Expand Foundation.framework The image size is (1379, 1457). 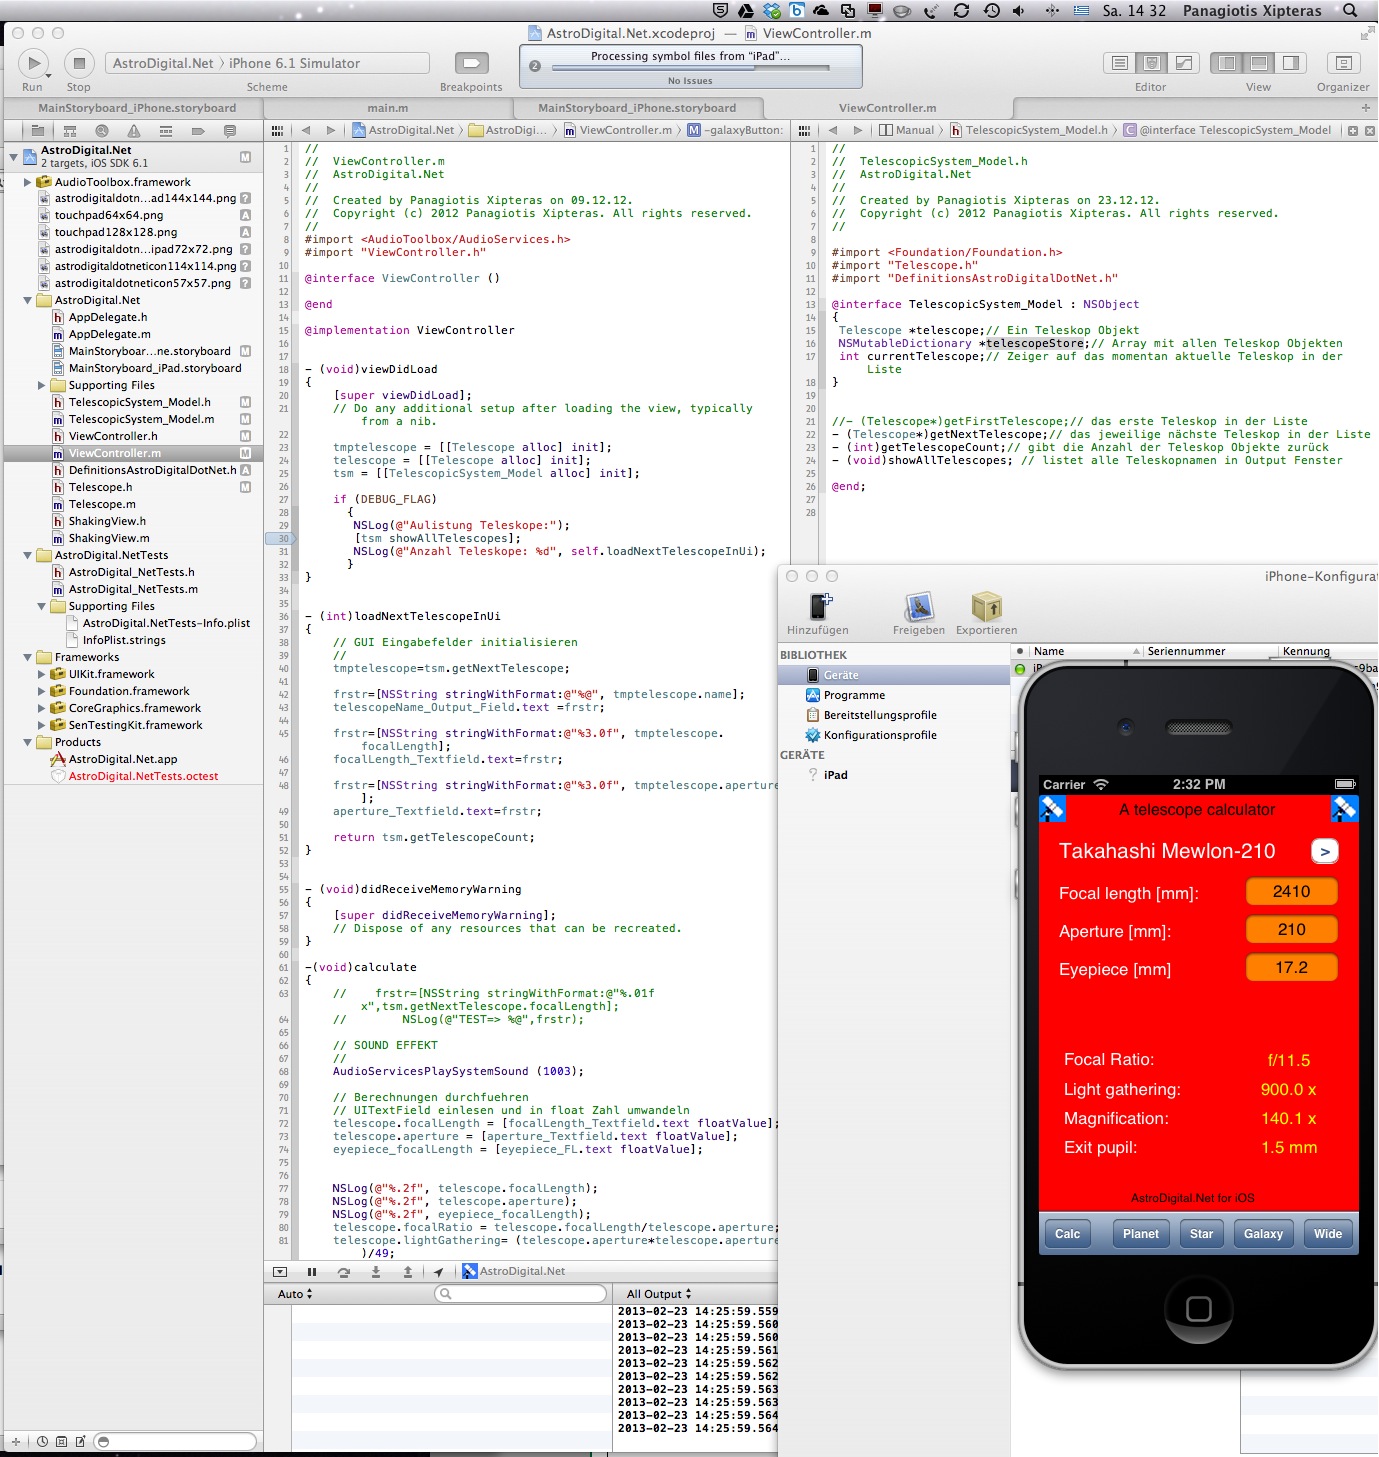click(42, 691)
